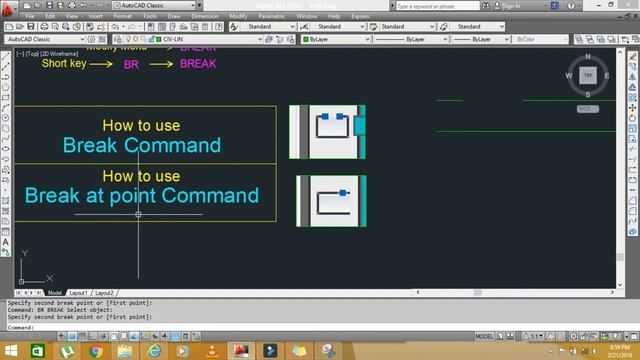Open the text style Standard dropdown
Image resolution: width=640 pixels, height=360 pixels.
coord(292,27)
